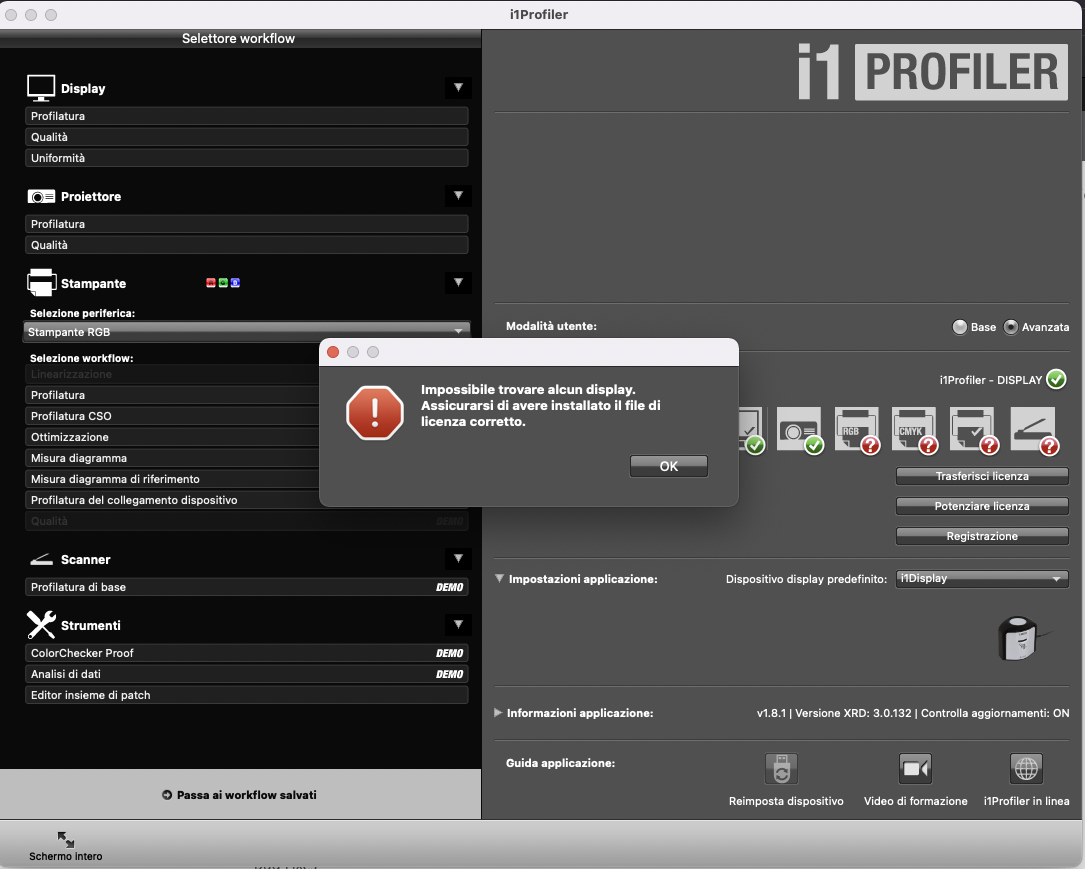Open the Stampante RGB device dropdown
This screenshot has width=1085, height=869.
246,331
